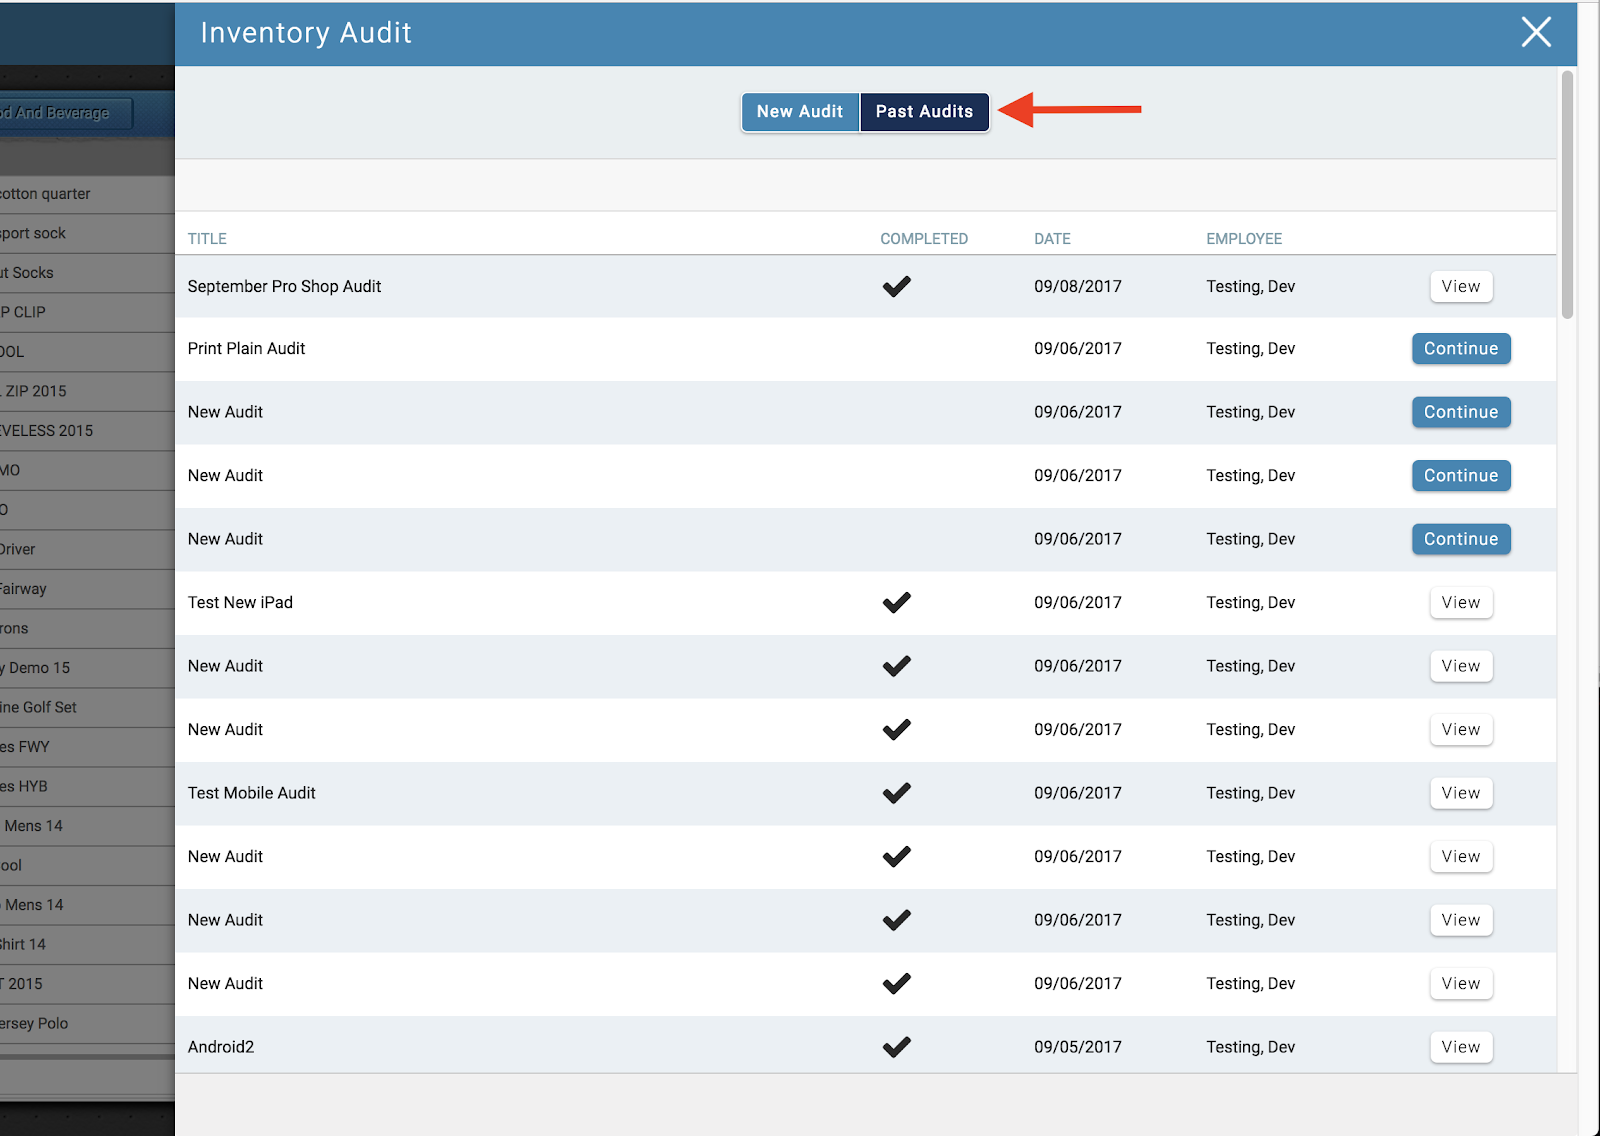Image resolution: width=1600 pixels, height=1136 pixels.
Task: View the Test Mobile Audit
Action: click(1460, 793)
